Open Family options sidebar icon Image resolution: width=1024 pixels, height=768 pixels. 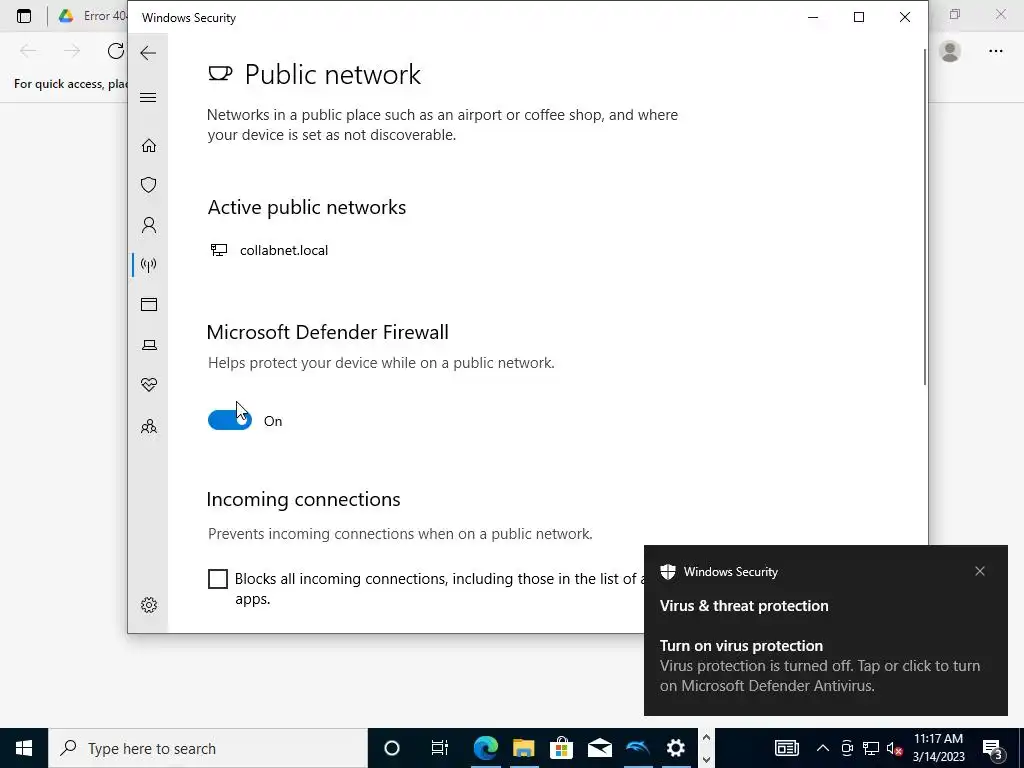(x=149, y=426)
